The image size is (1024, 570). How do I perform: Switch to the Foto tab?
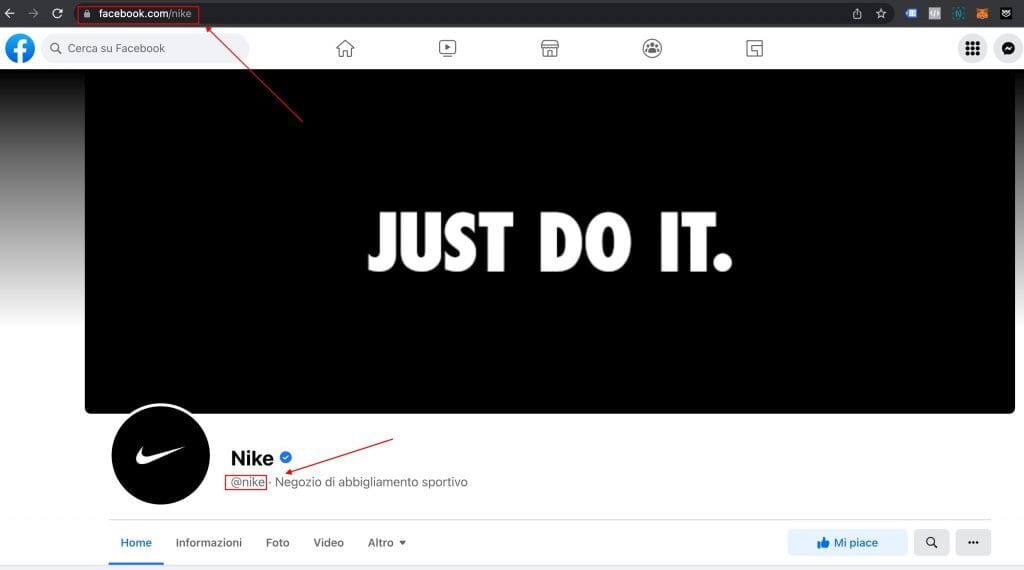point(278,543)
